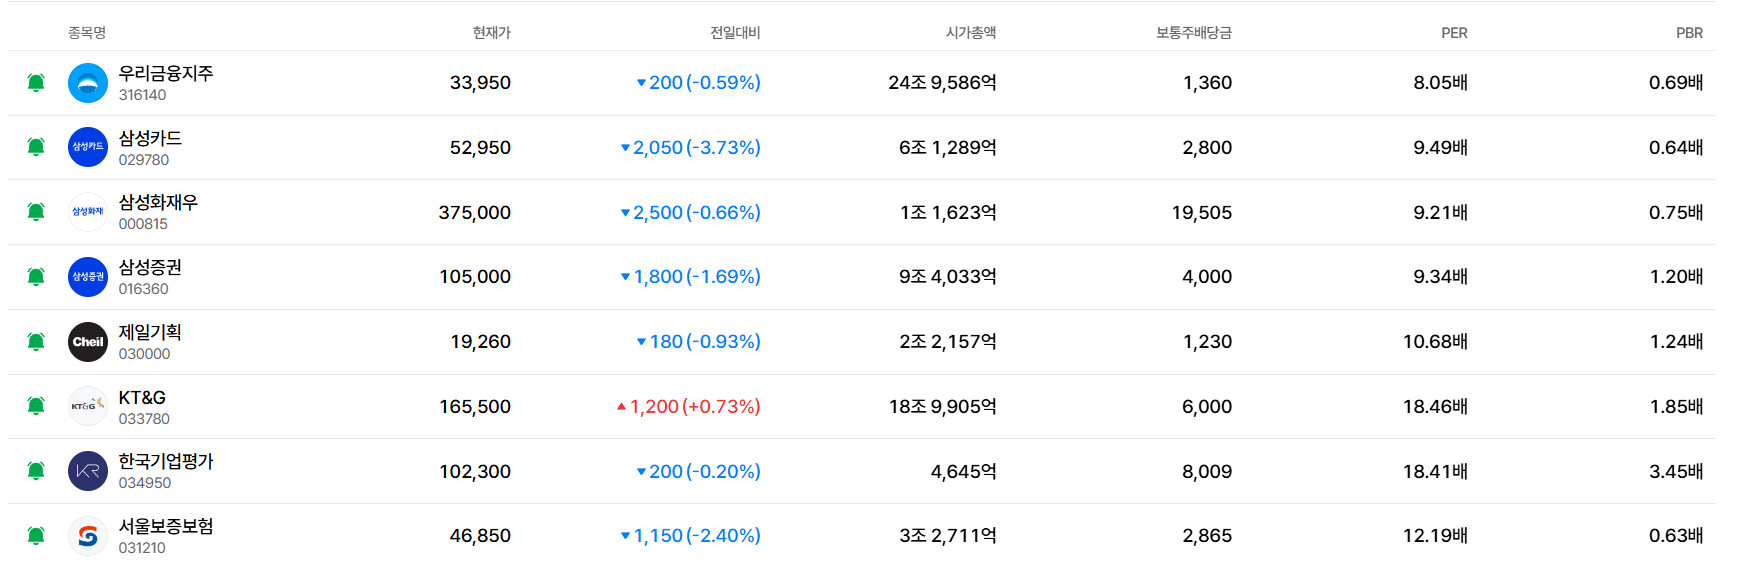Image resolution: width=1762 pixels, height=564 pixels.
Task: Open the 제일기획 stock name
Action: click(150, 332)
